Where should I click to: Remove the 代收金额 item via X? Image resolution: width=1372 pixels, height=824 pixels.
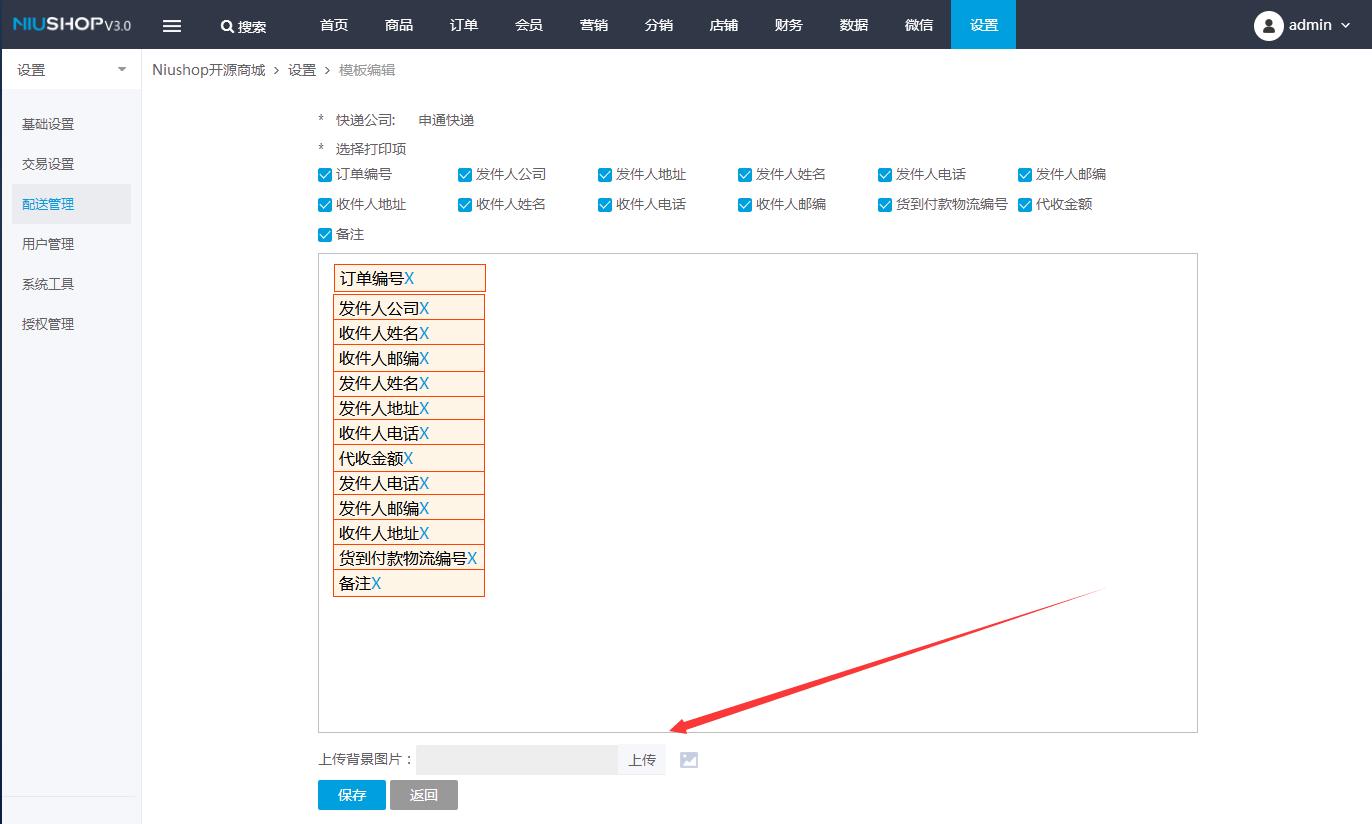pyautogui.click(x=408, y=459)
